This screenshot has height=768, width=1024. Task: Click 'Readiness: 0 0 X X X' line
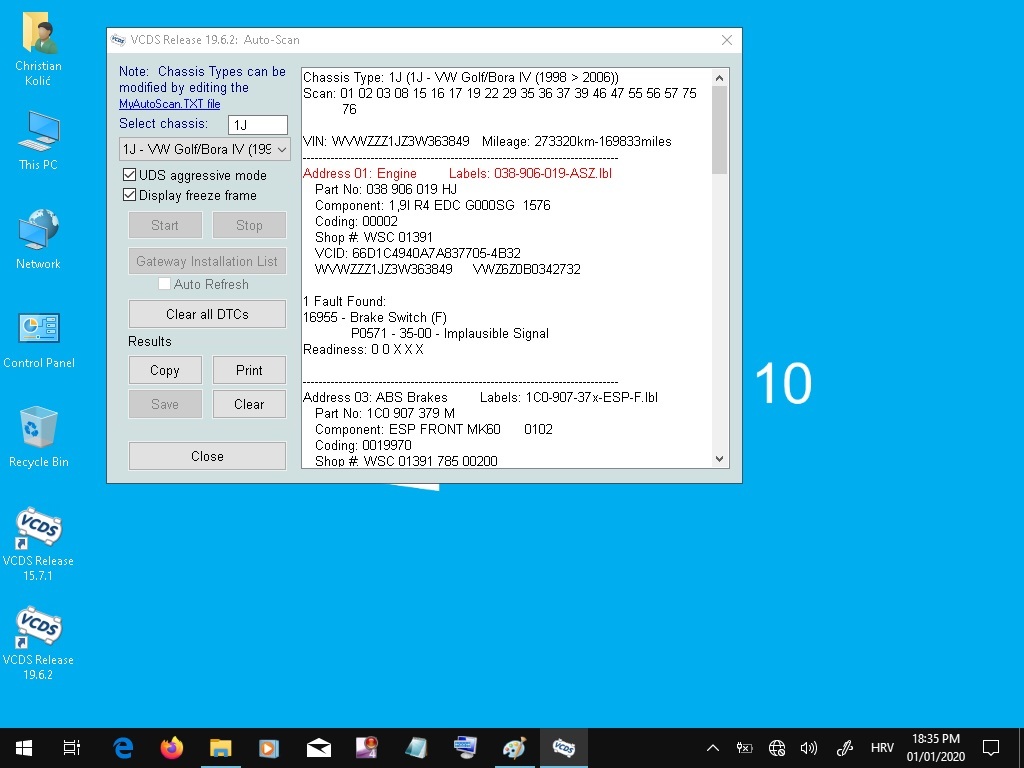click(x=363, y=349)
